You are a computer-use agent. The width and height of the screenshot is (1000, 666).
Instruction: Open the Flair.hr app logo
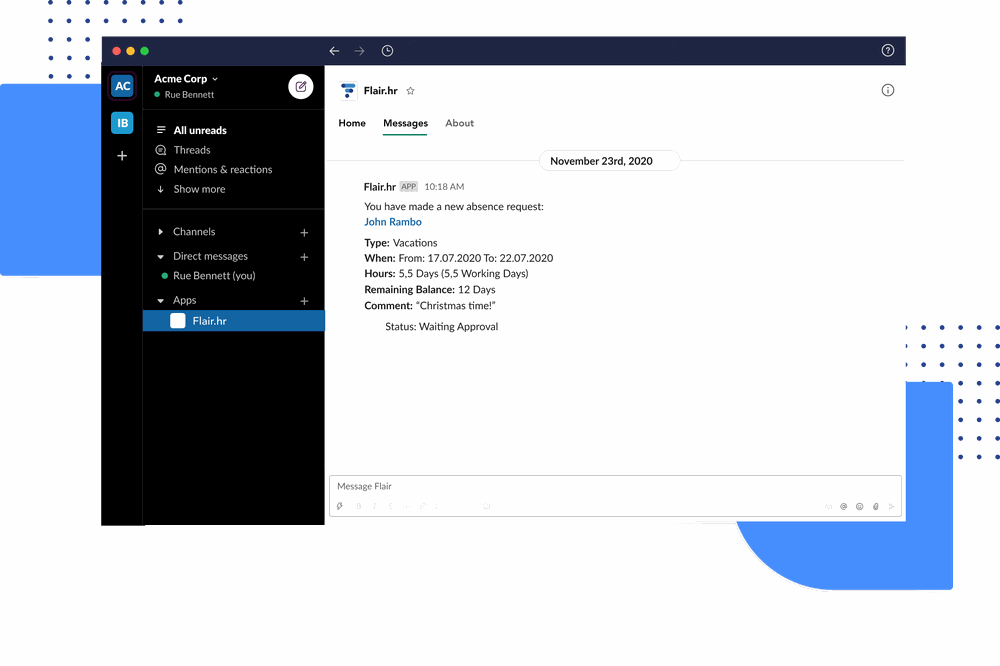(348, 91)
